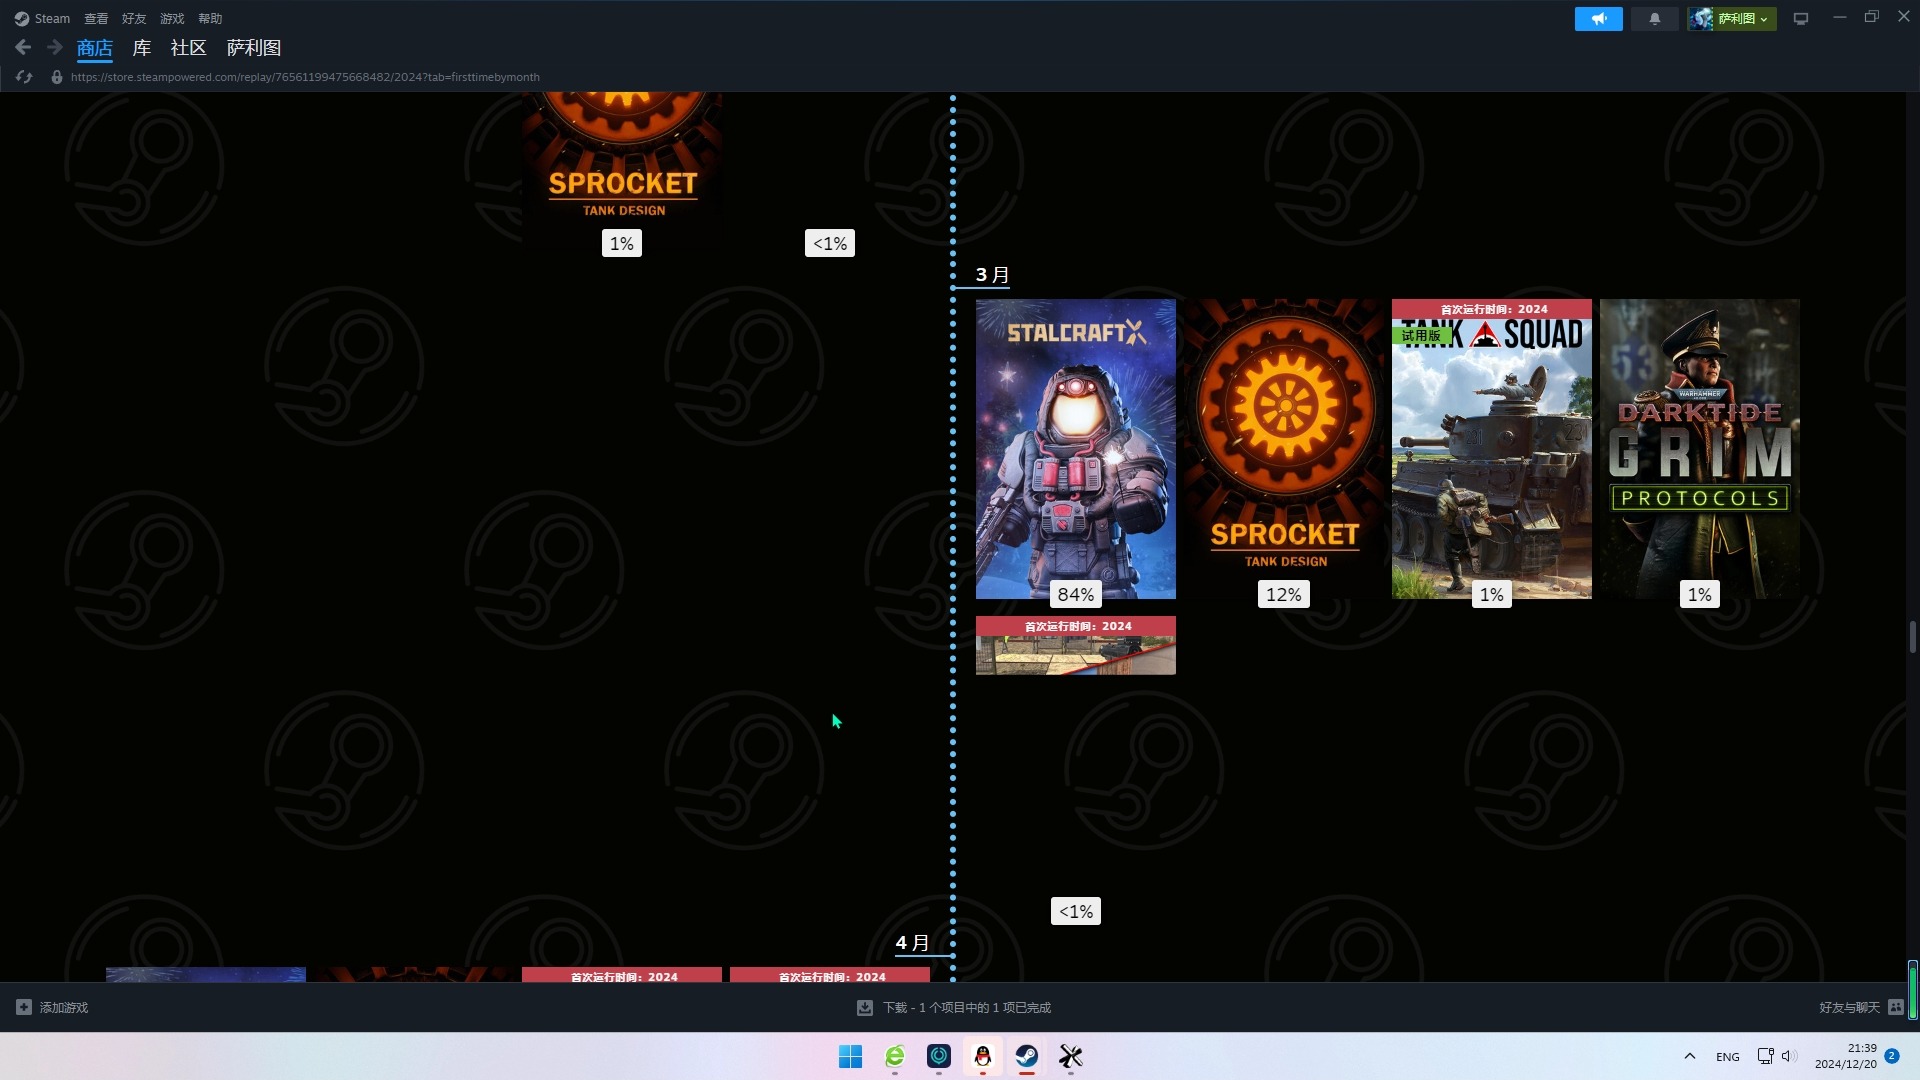
Task: Click the 1% badge under Tank Squad
Action: 1492,594
